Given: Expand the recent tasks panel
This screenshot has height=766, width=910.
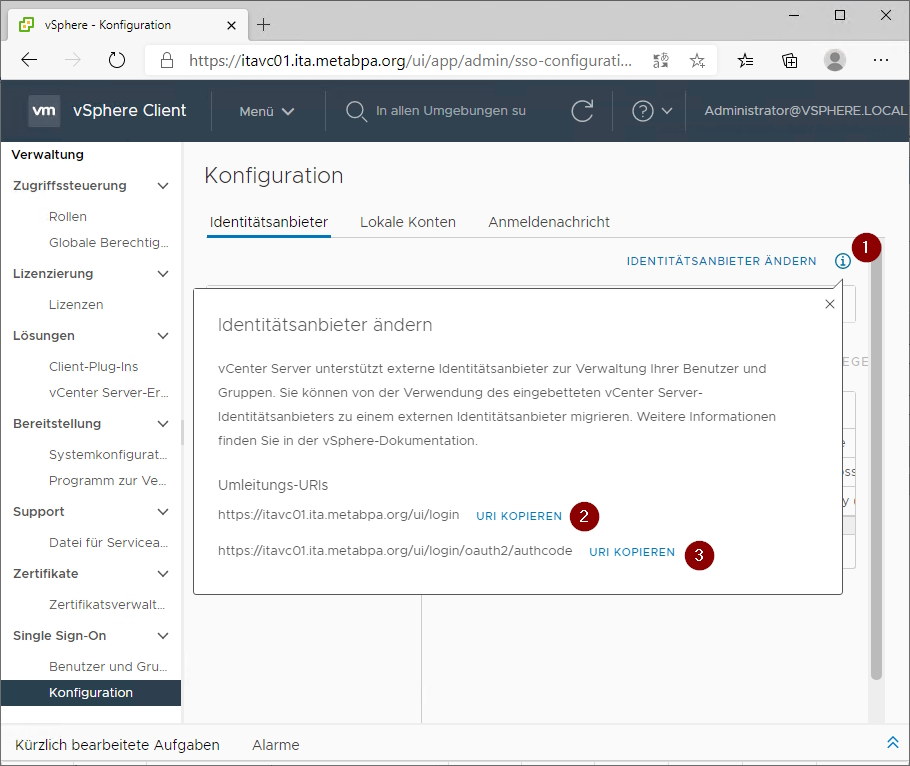Looking at the screenshot, I should point(893,742).
